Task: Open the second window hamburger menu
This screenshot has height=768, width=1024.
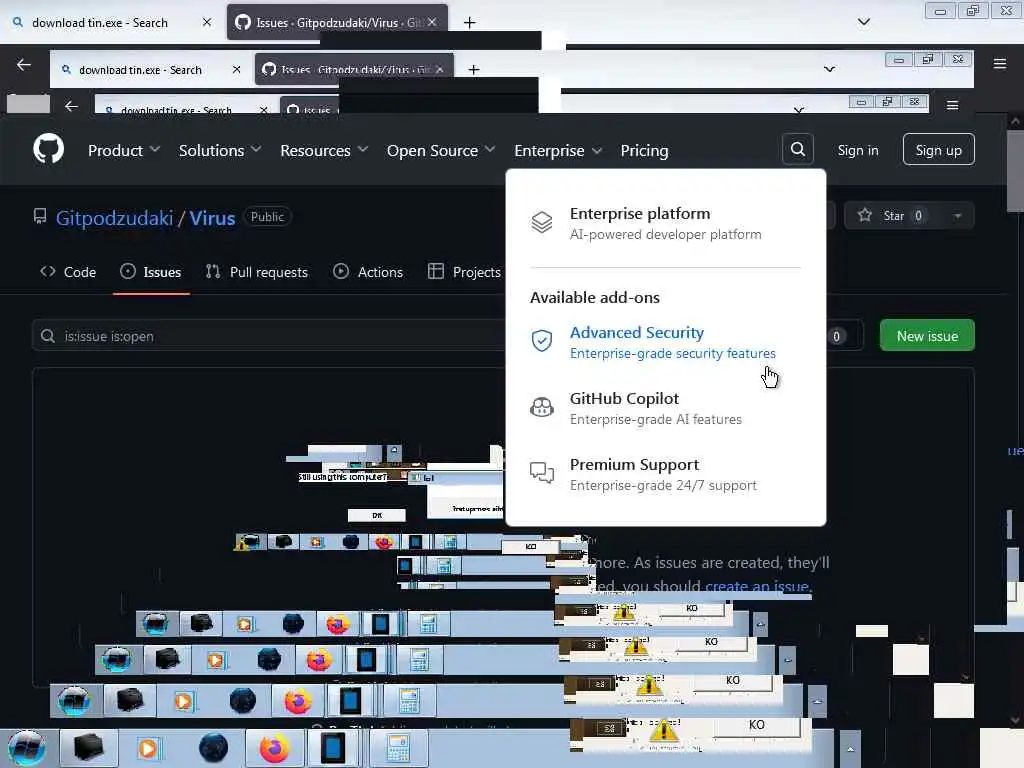Action: pos(952,105)
